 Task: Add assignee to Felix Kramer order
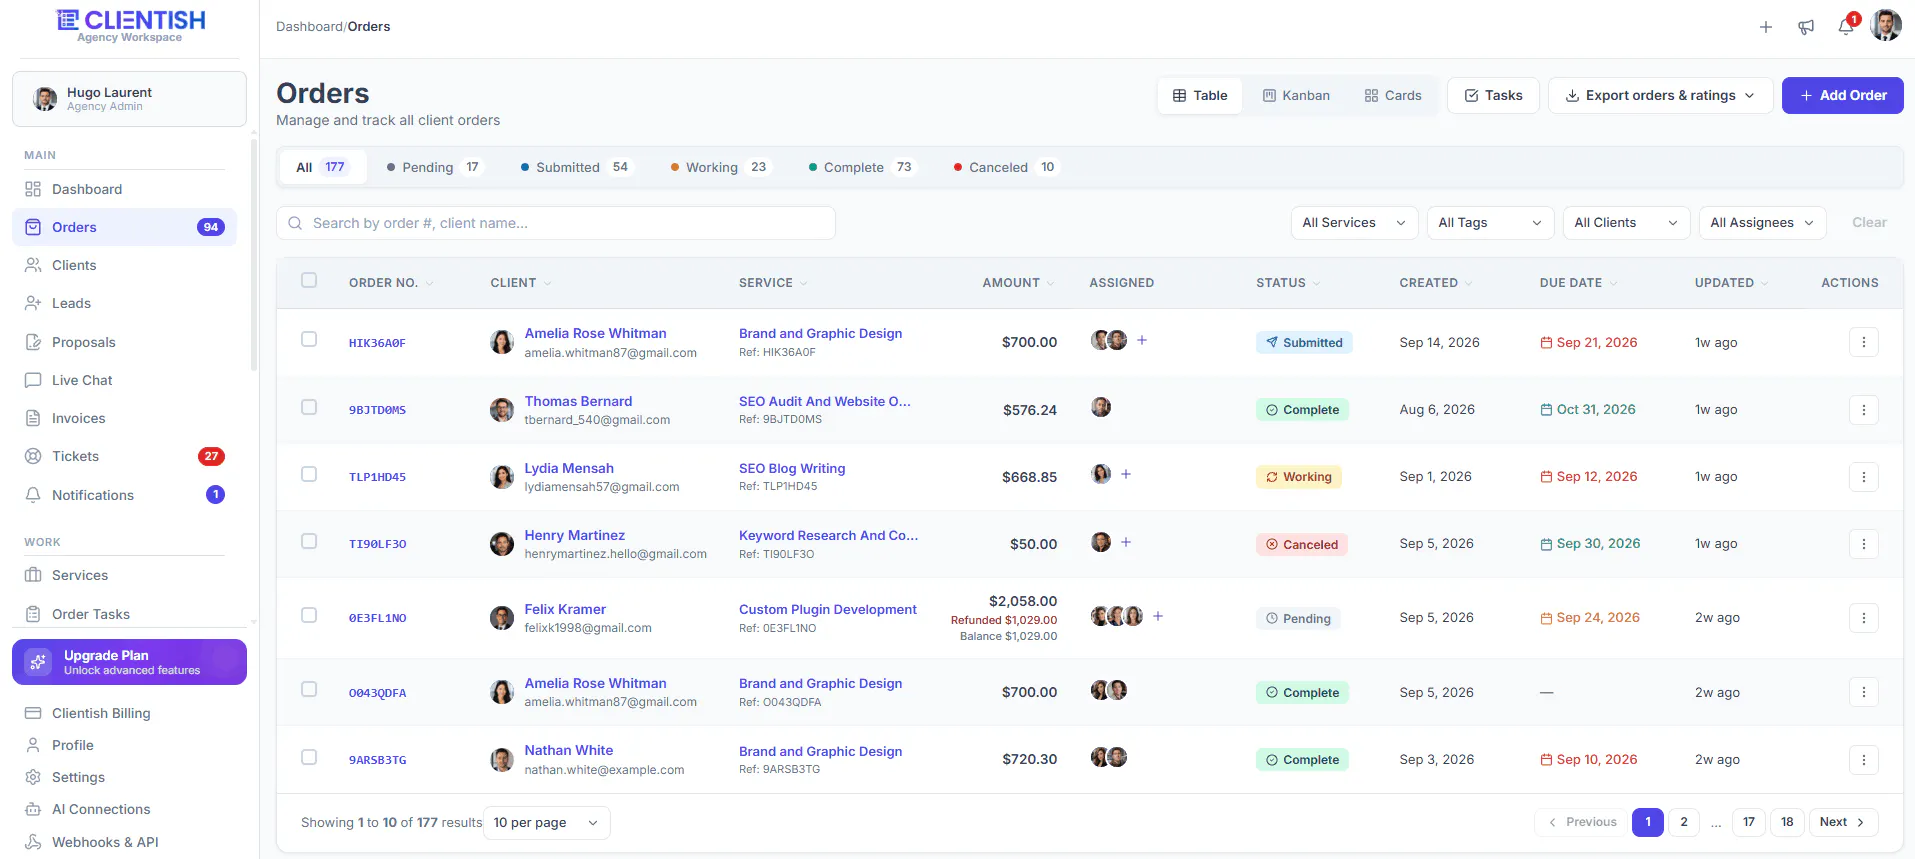point(1158,616)
